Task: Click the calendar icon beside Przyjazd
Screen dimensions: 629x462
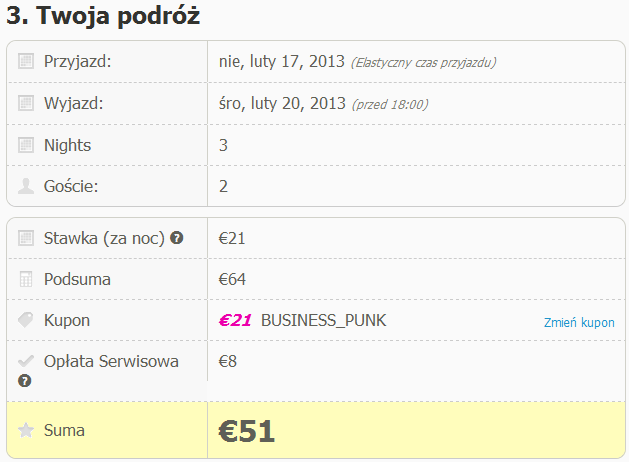Action: (26, 62)
